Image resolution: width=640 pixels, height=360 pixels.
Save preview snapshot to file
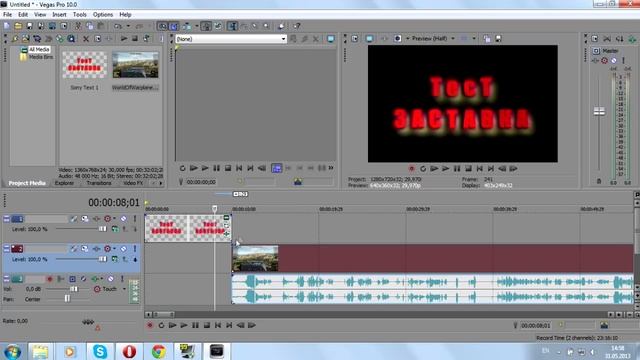pyautogui.click(x=498, y=39)
